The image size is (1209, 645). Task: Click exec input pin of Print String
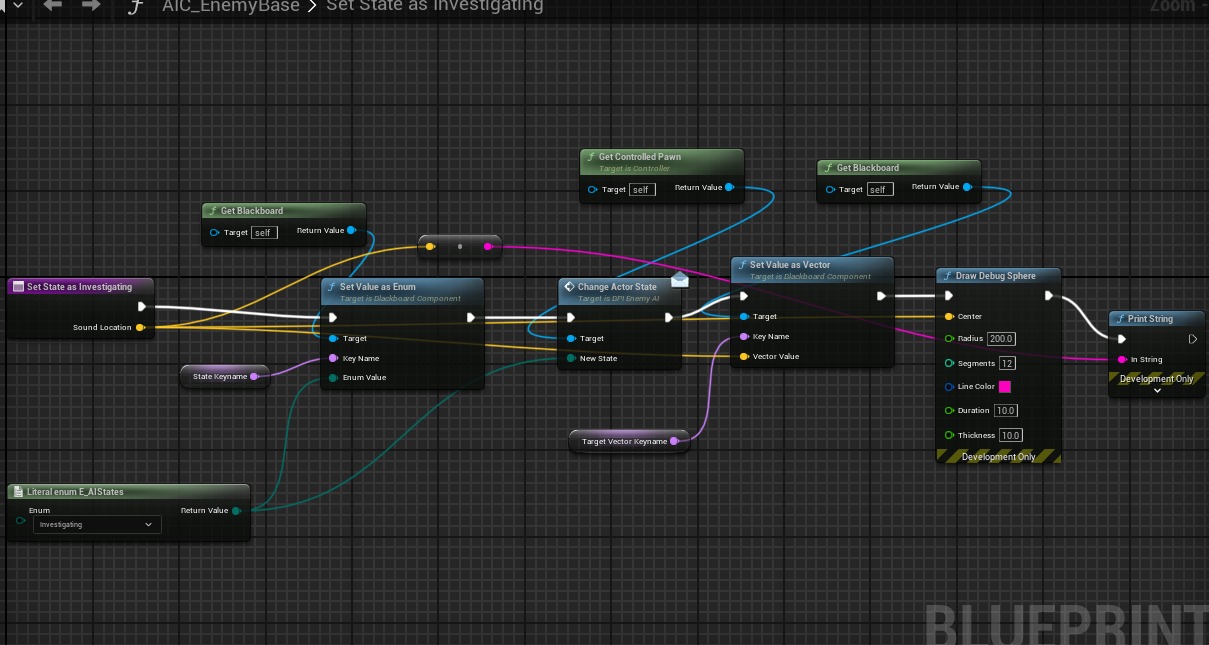(1122, 339)
